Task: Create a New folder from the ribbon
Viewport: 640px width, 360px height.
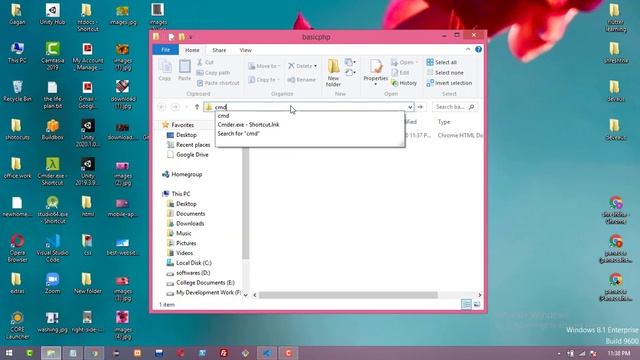Action: (x=333, y=73)
